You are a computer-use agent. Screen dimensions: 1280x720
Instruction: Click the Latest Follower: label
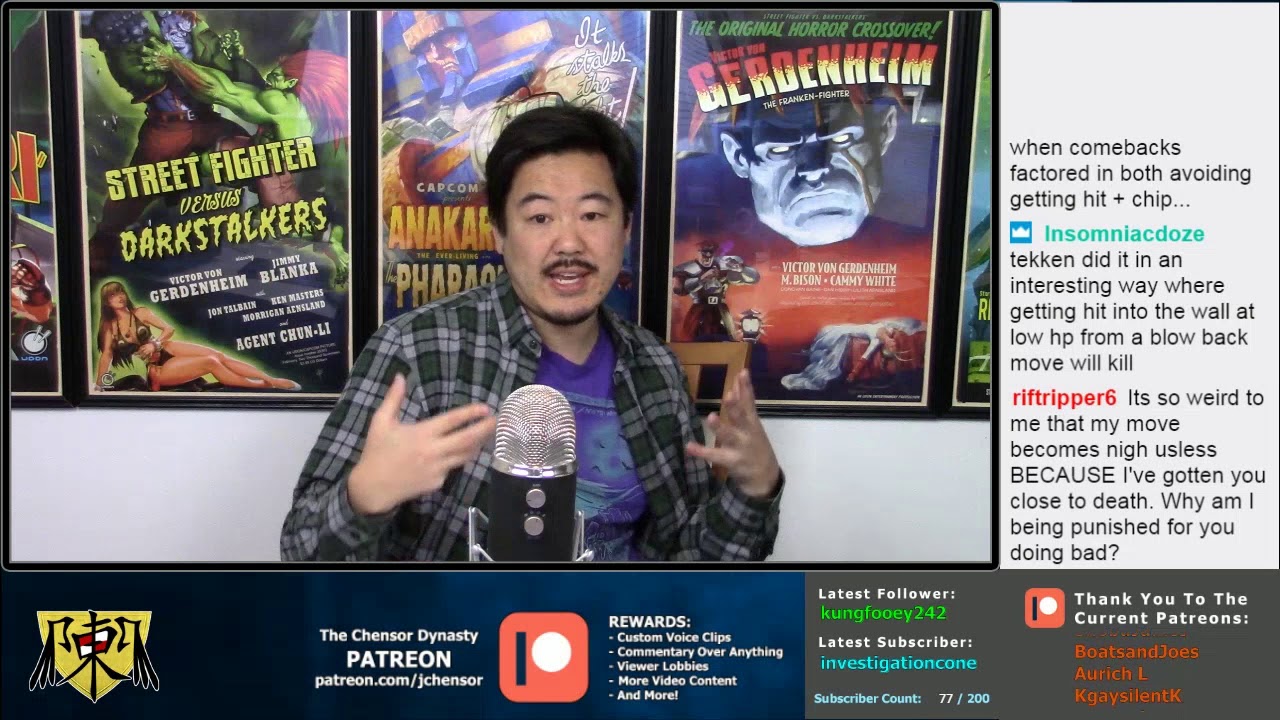pos(886,594)
